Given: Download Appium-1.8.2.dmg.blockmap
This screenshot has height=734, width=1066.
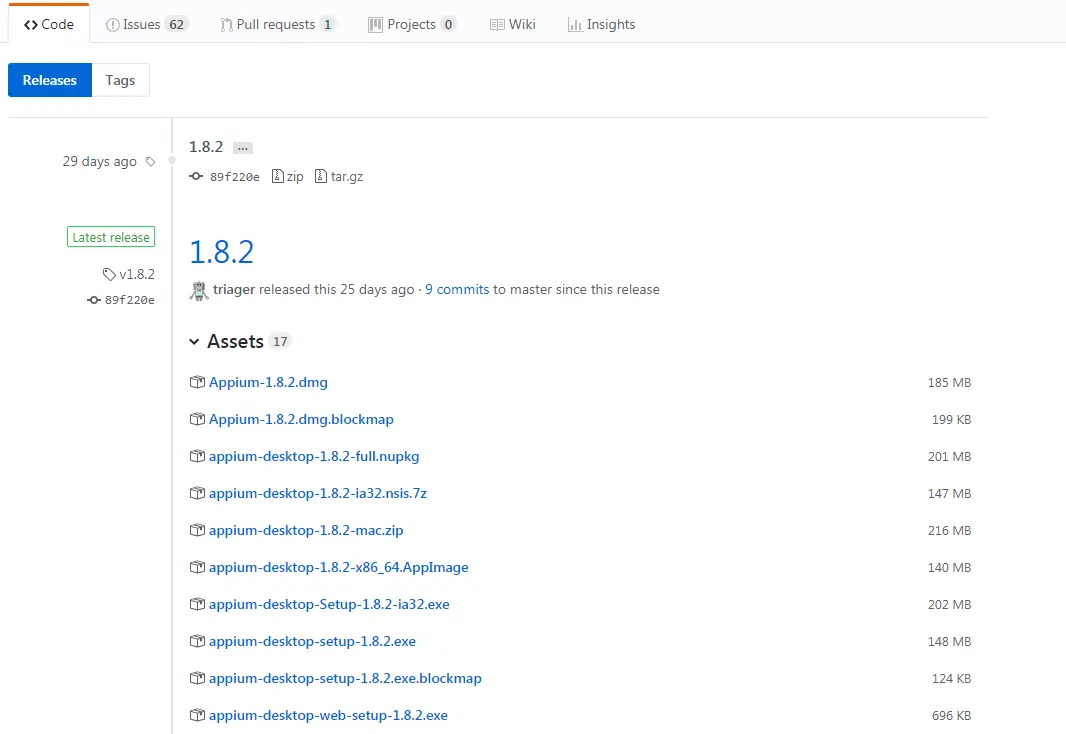Looking at the screenshot, I should coord(301,419).
